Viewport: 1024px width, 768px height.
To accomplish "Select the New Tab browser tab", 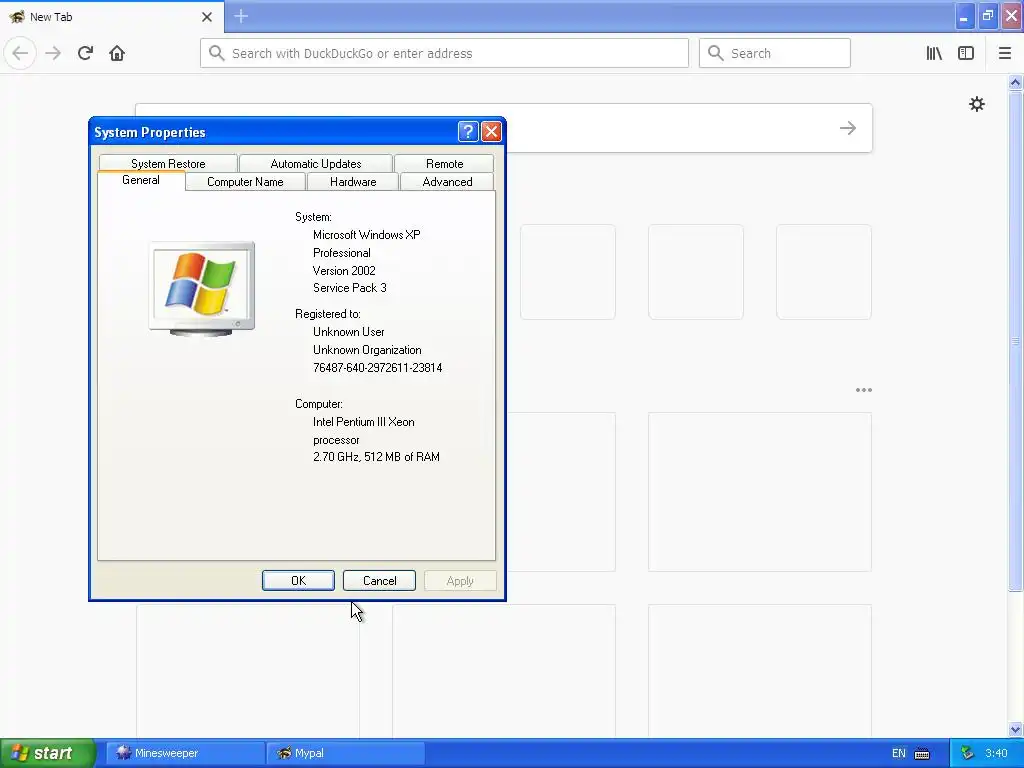I will (x=111, y=17).
